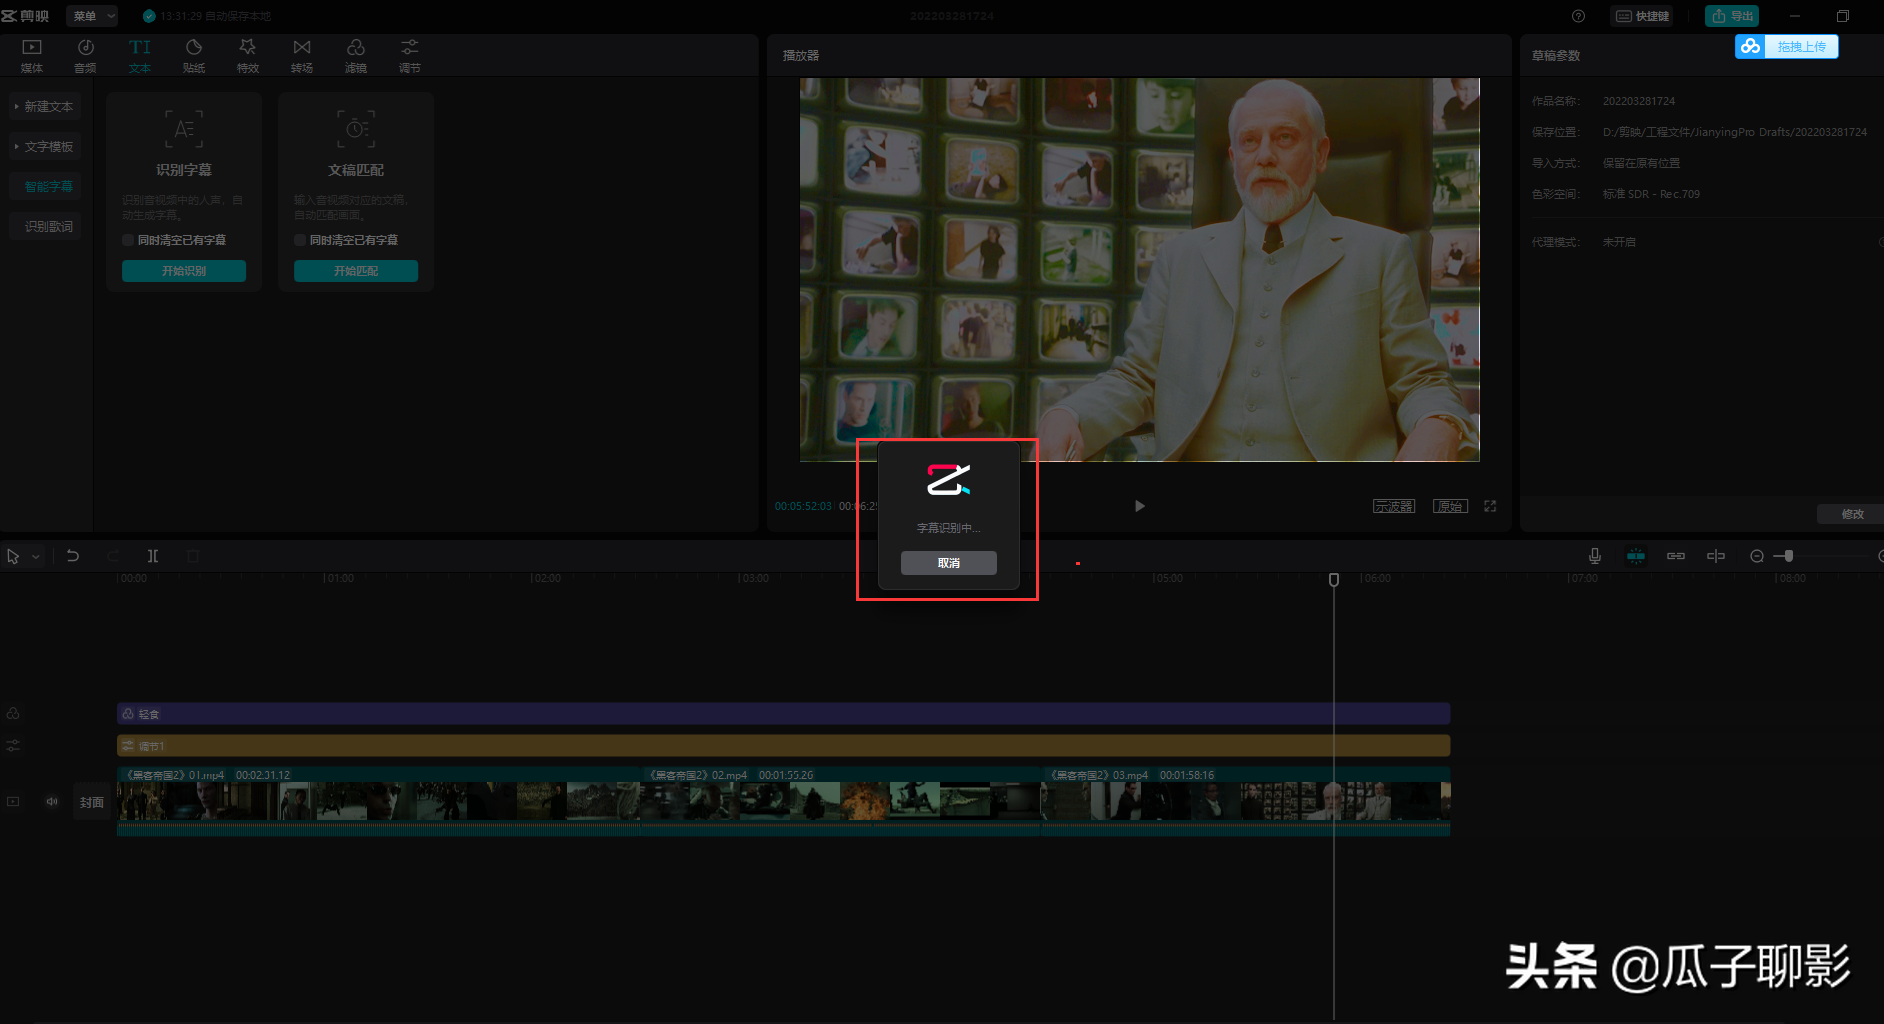This screenshot has height=1024, width=1884.
Task: Zoom out the timeline
Action: 1757,556
